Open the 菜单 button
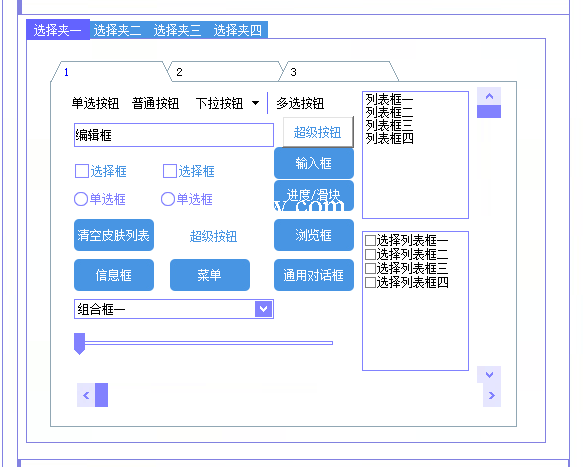 pyautogui.click(x=210, y=275)
